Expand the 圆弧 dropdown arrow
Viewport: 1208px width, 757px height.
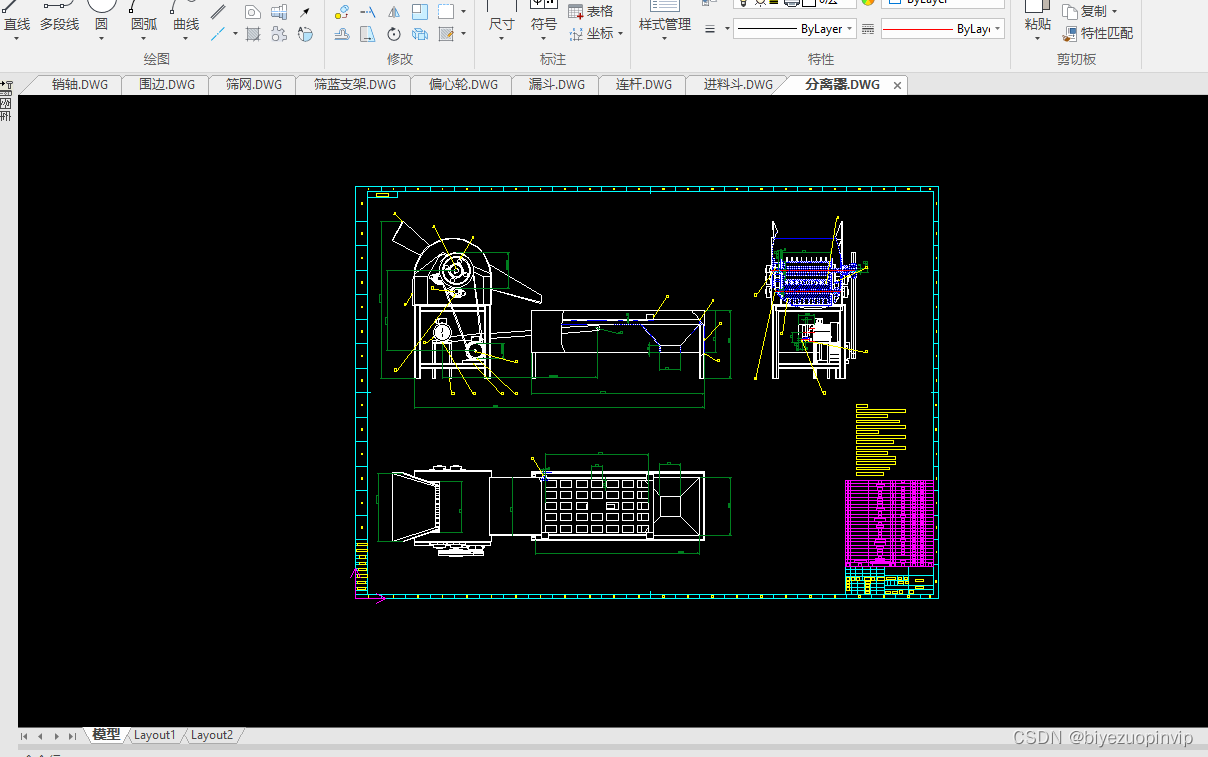(x=143, y=39)
